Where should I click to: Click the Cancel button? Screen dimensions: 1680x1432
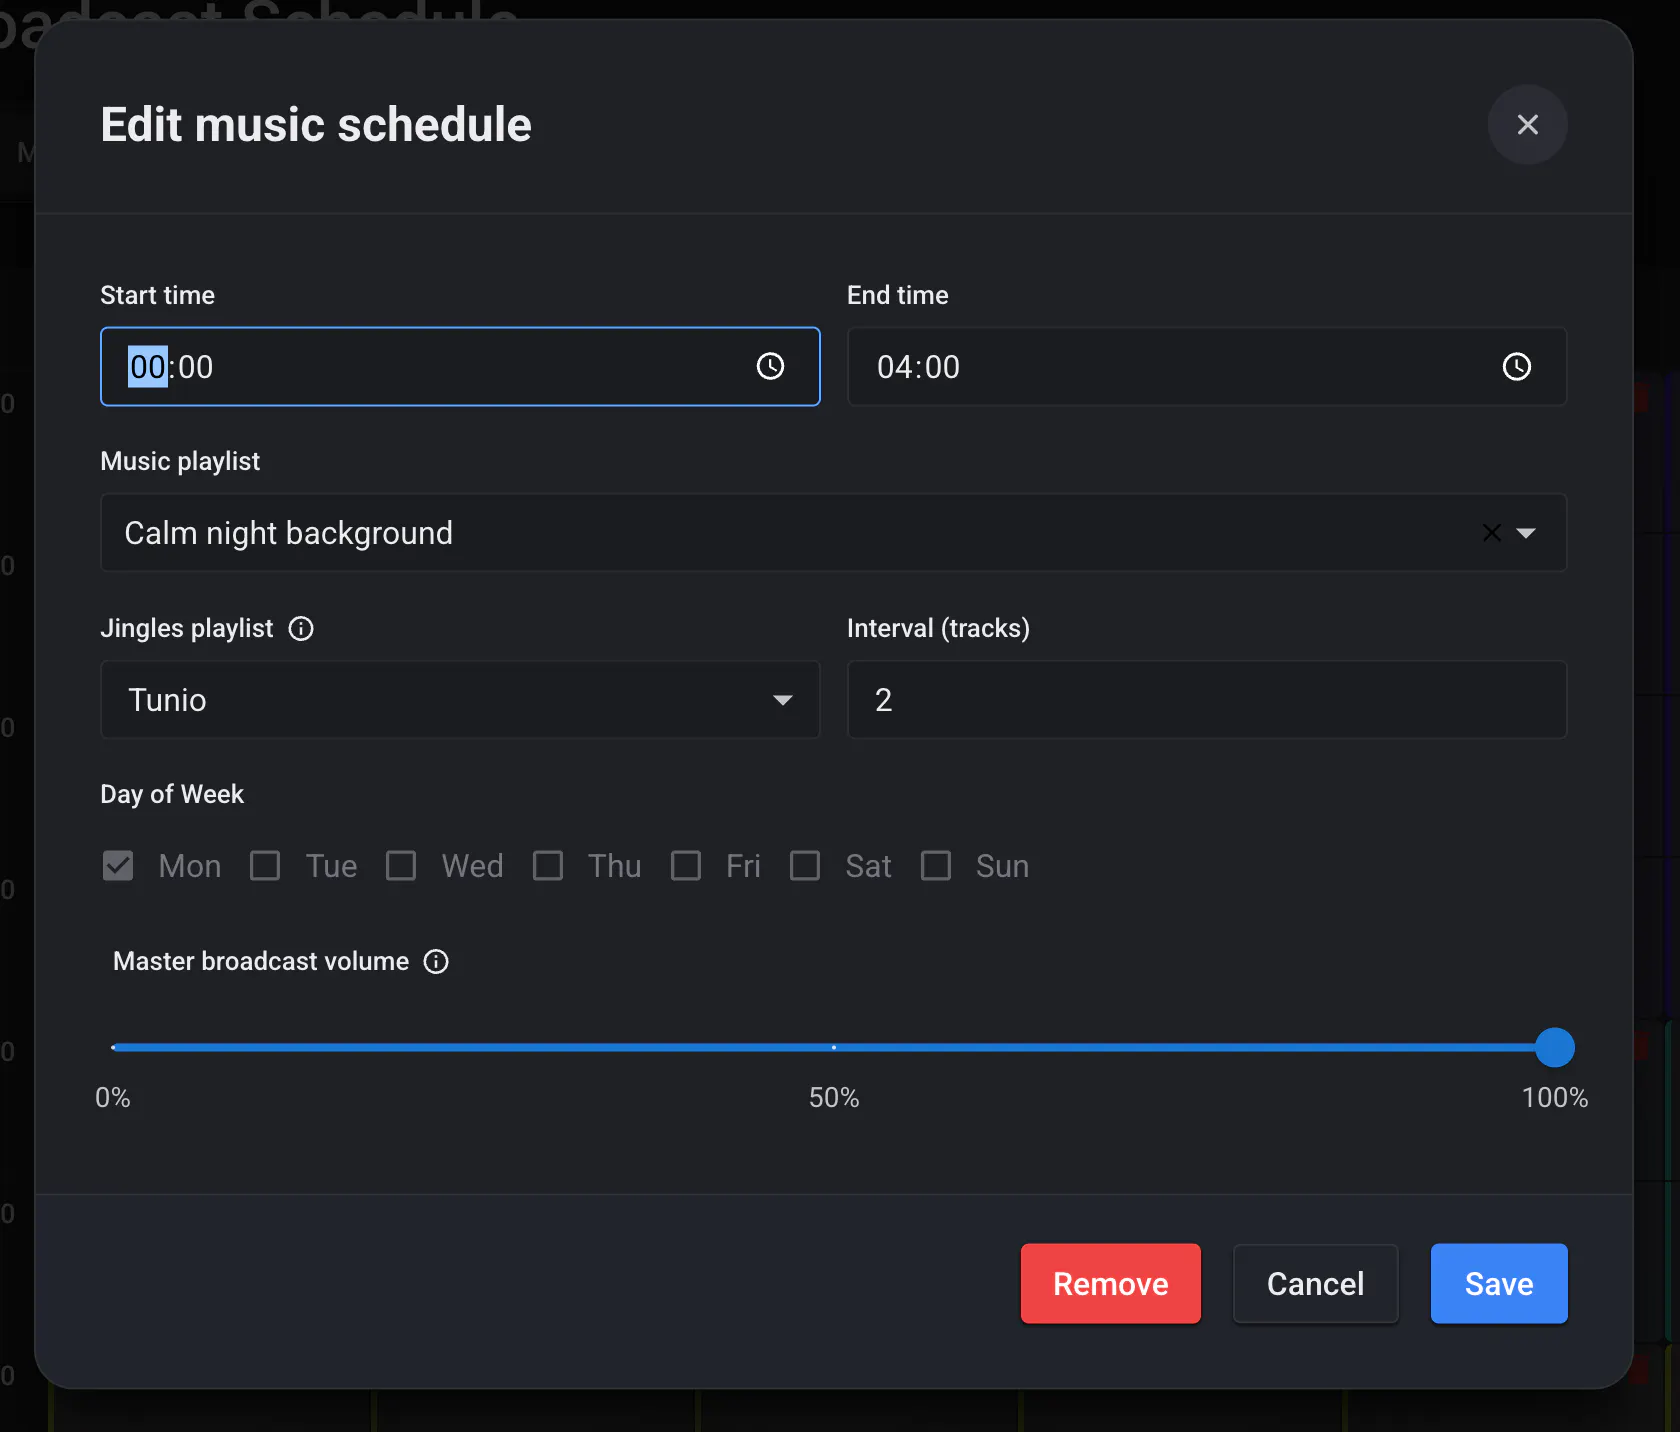[1316, 1284]
